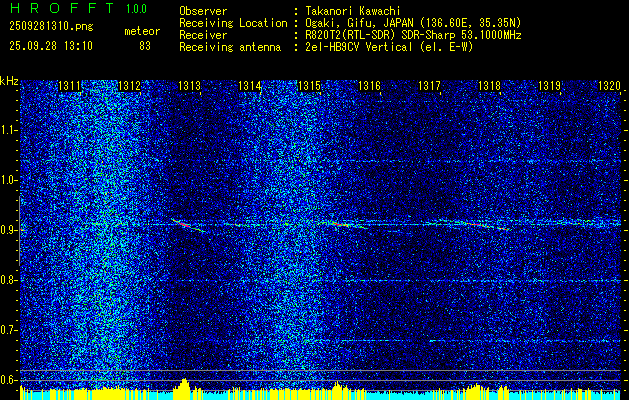Click the 1.1 kHz axis label
The image size is (629, 400).
pos(9,130)
